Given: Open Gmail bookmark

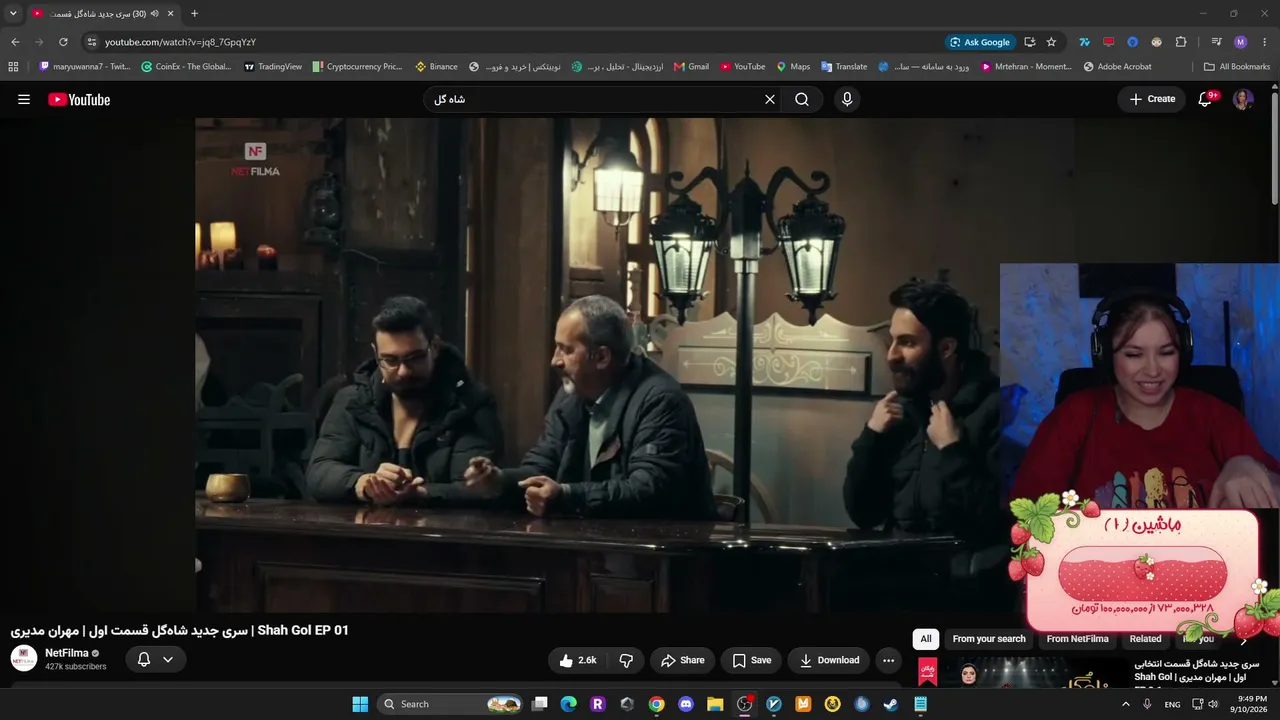Looking at the screenshot, I should 691,67.
